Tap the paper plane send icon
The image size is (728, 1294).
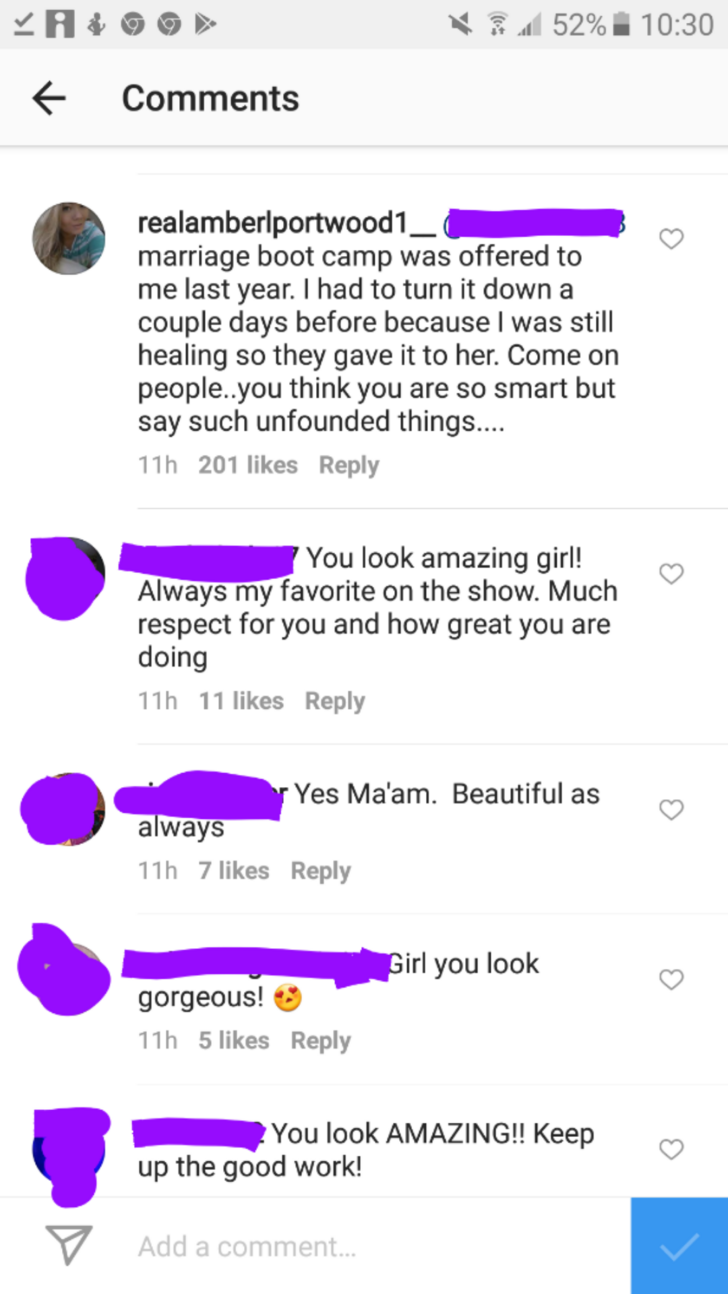(69, 1246)
